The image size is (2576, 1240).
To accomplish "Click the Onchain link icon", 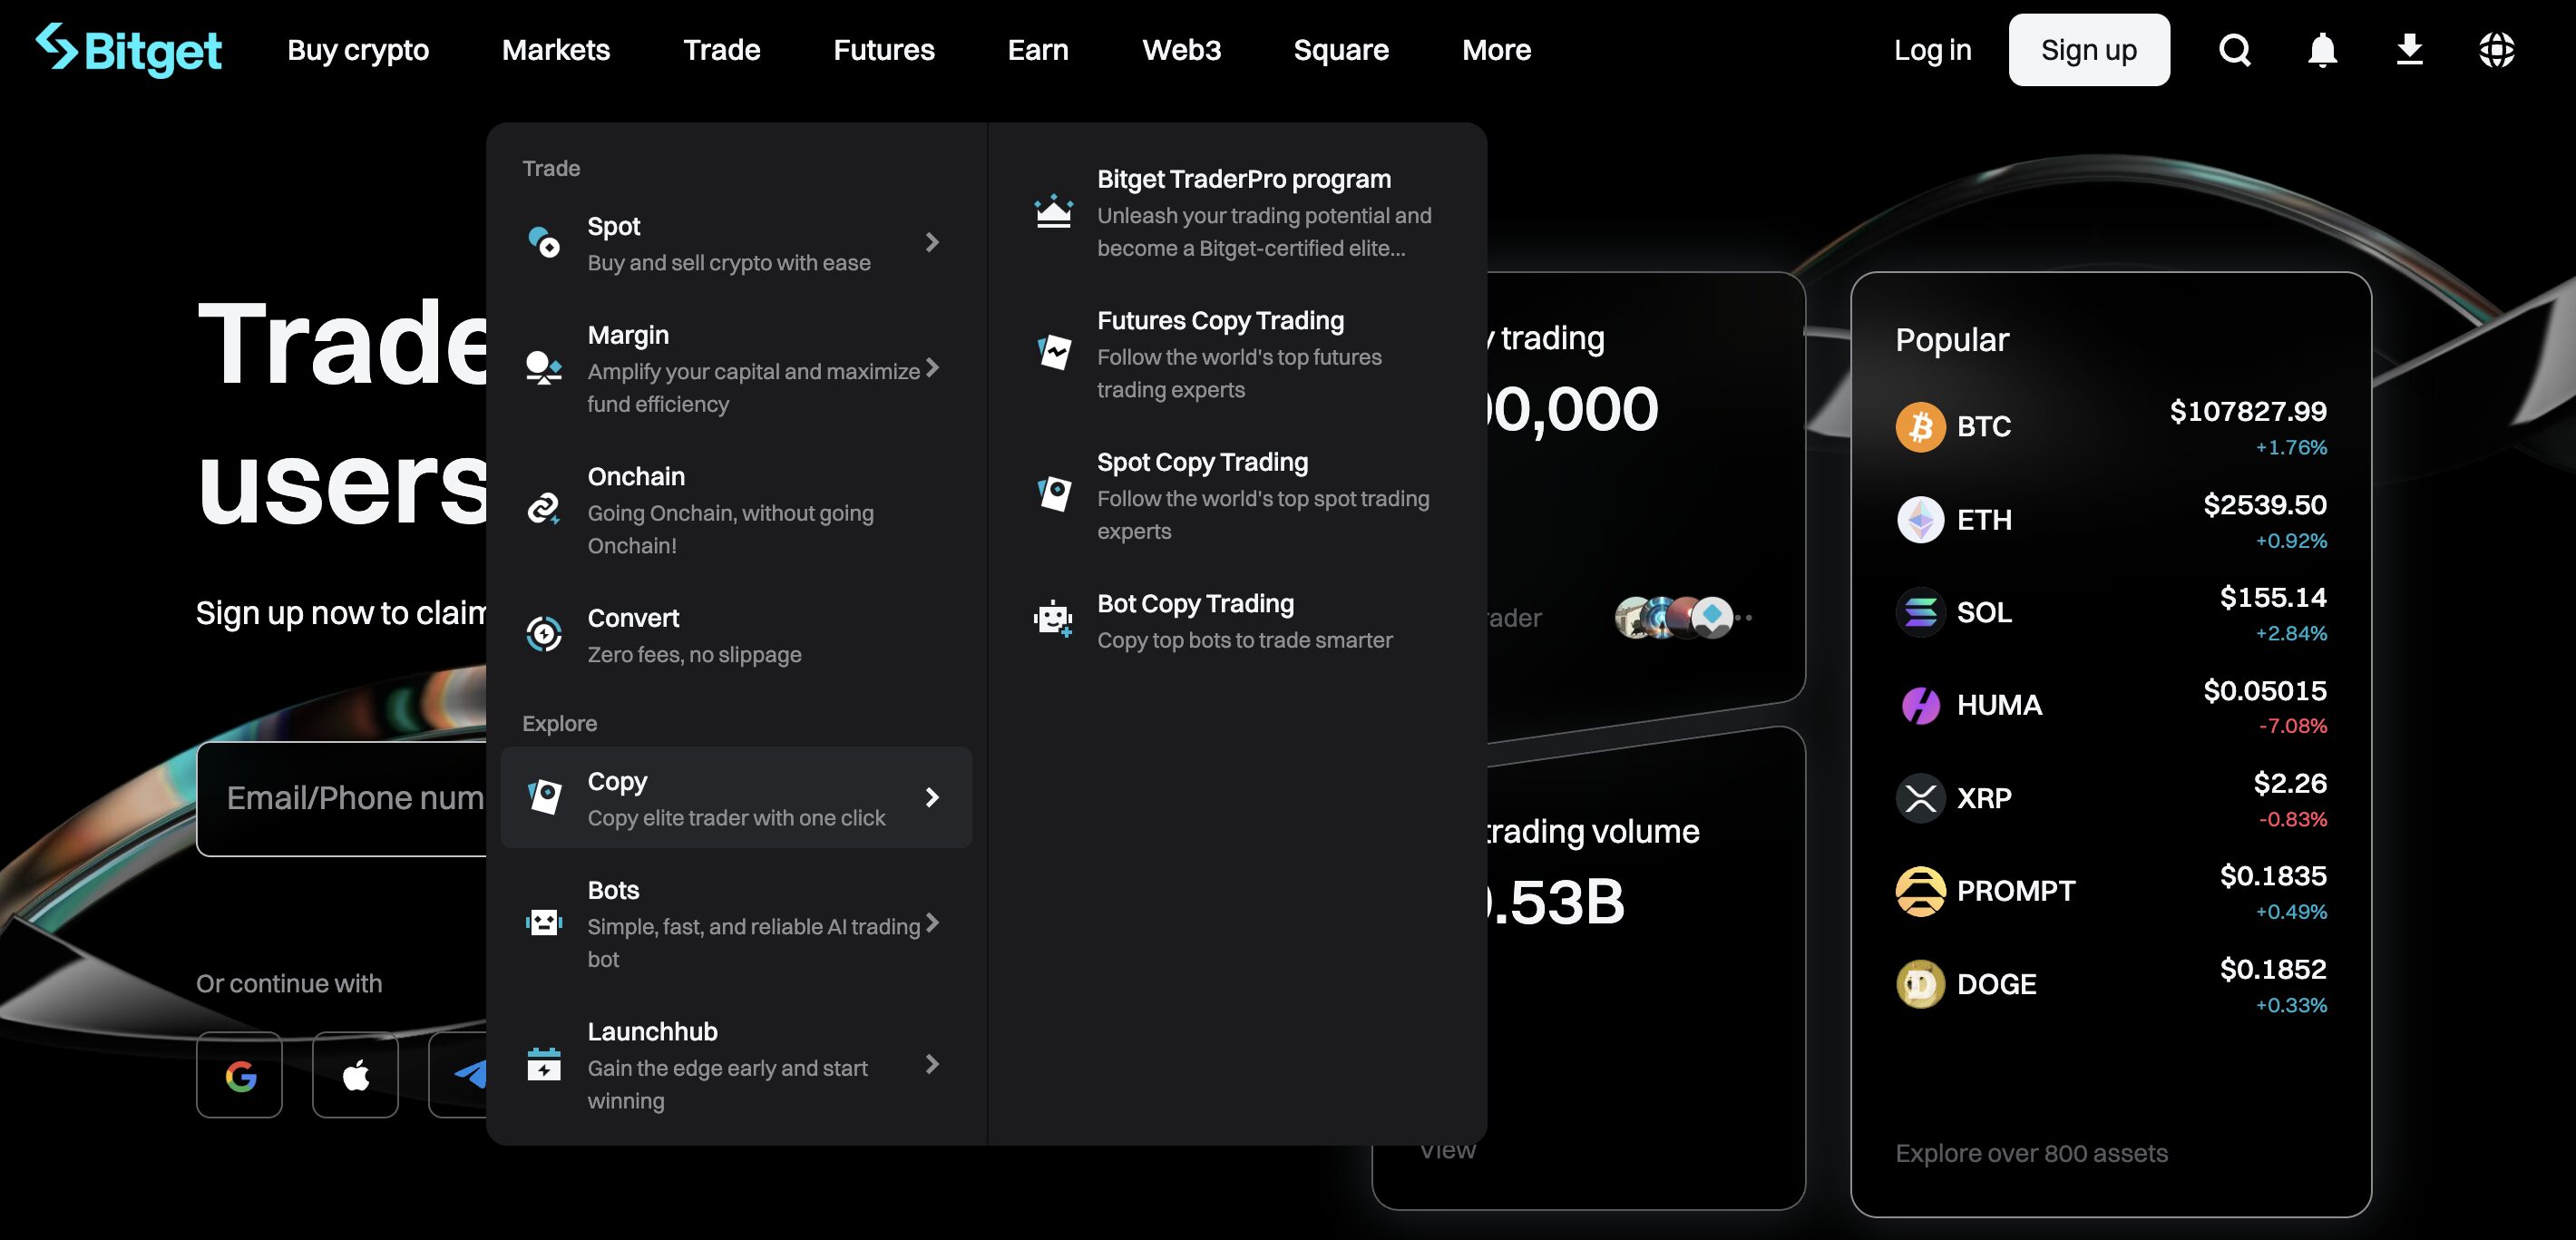I will click(544, 509).
